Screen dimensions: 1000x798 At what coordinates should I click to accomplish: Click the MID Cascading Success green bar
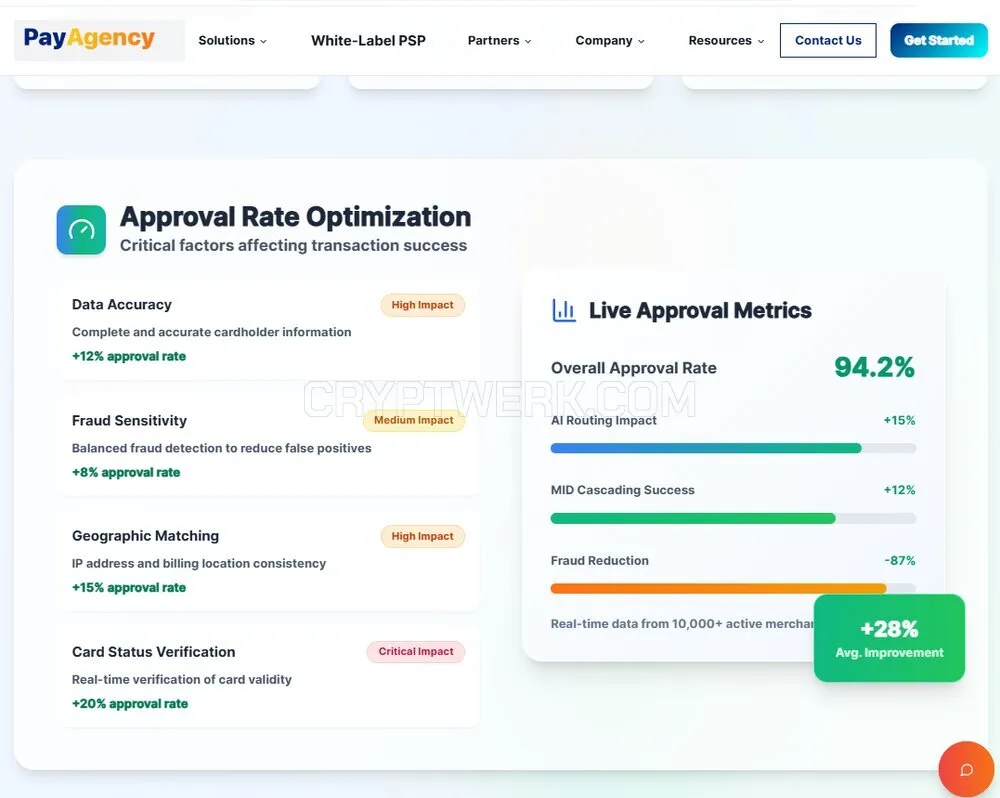click(x=693, y=519)
